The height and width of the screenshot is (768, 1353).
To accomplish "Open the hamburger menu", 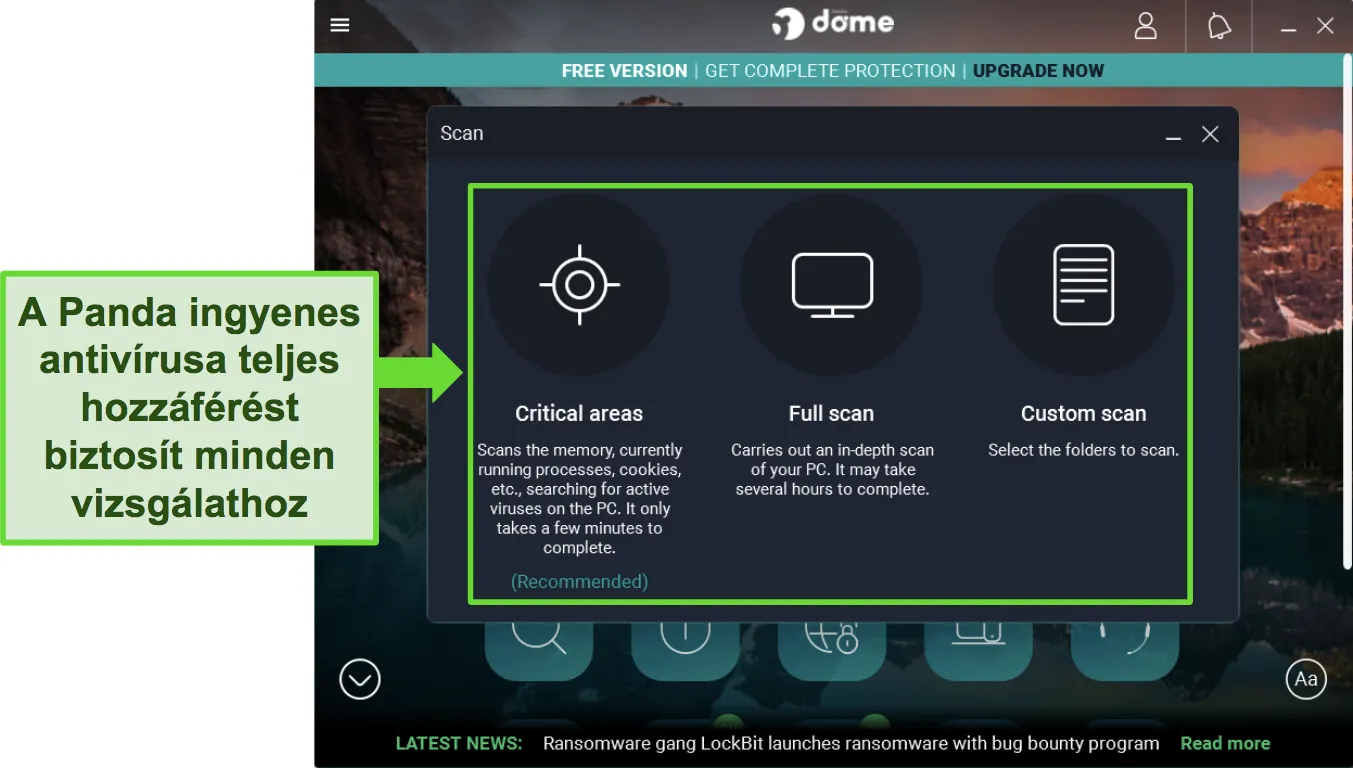I will pyautogui.click(x=340, y=25).
